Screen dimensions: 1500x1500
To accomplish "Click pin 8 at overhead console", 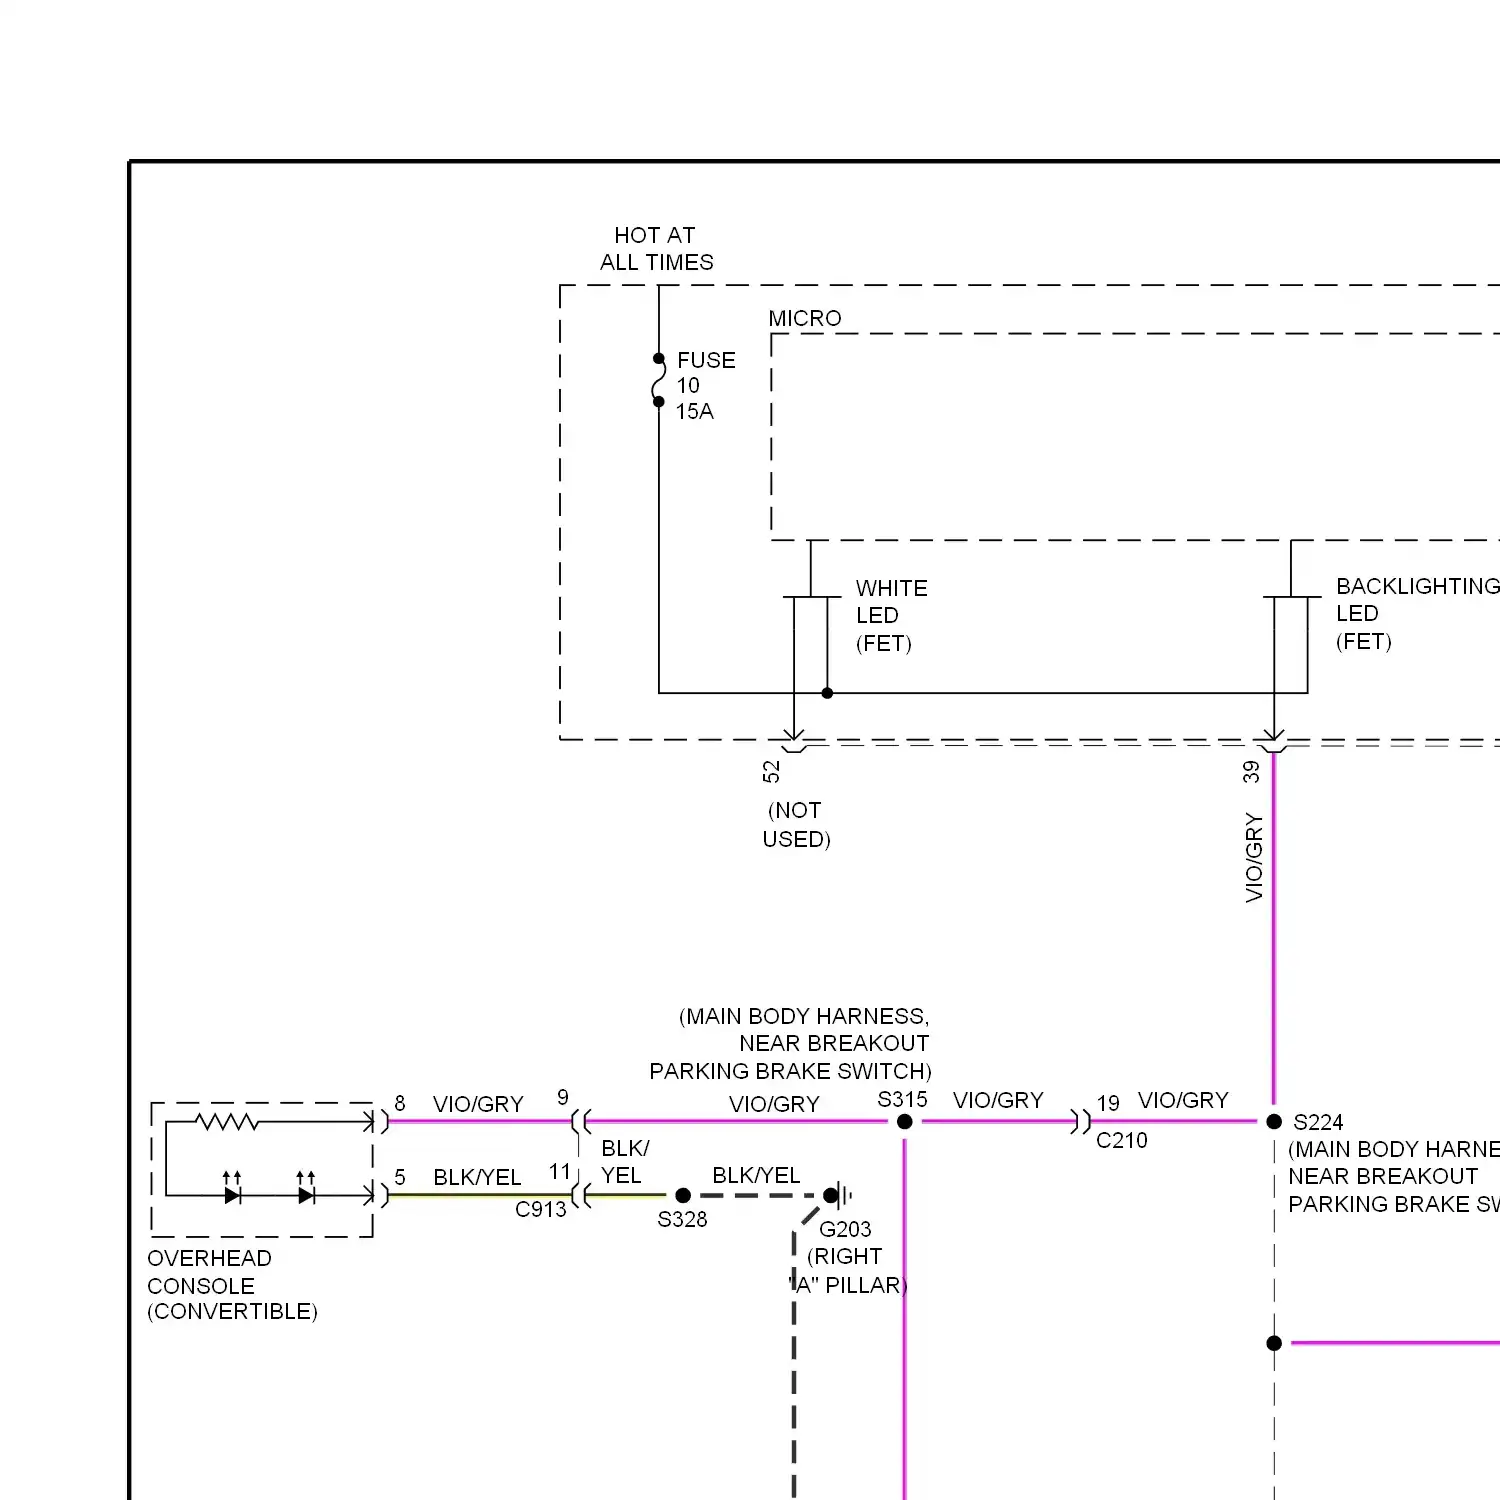I will (x=400, y=1103).
